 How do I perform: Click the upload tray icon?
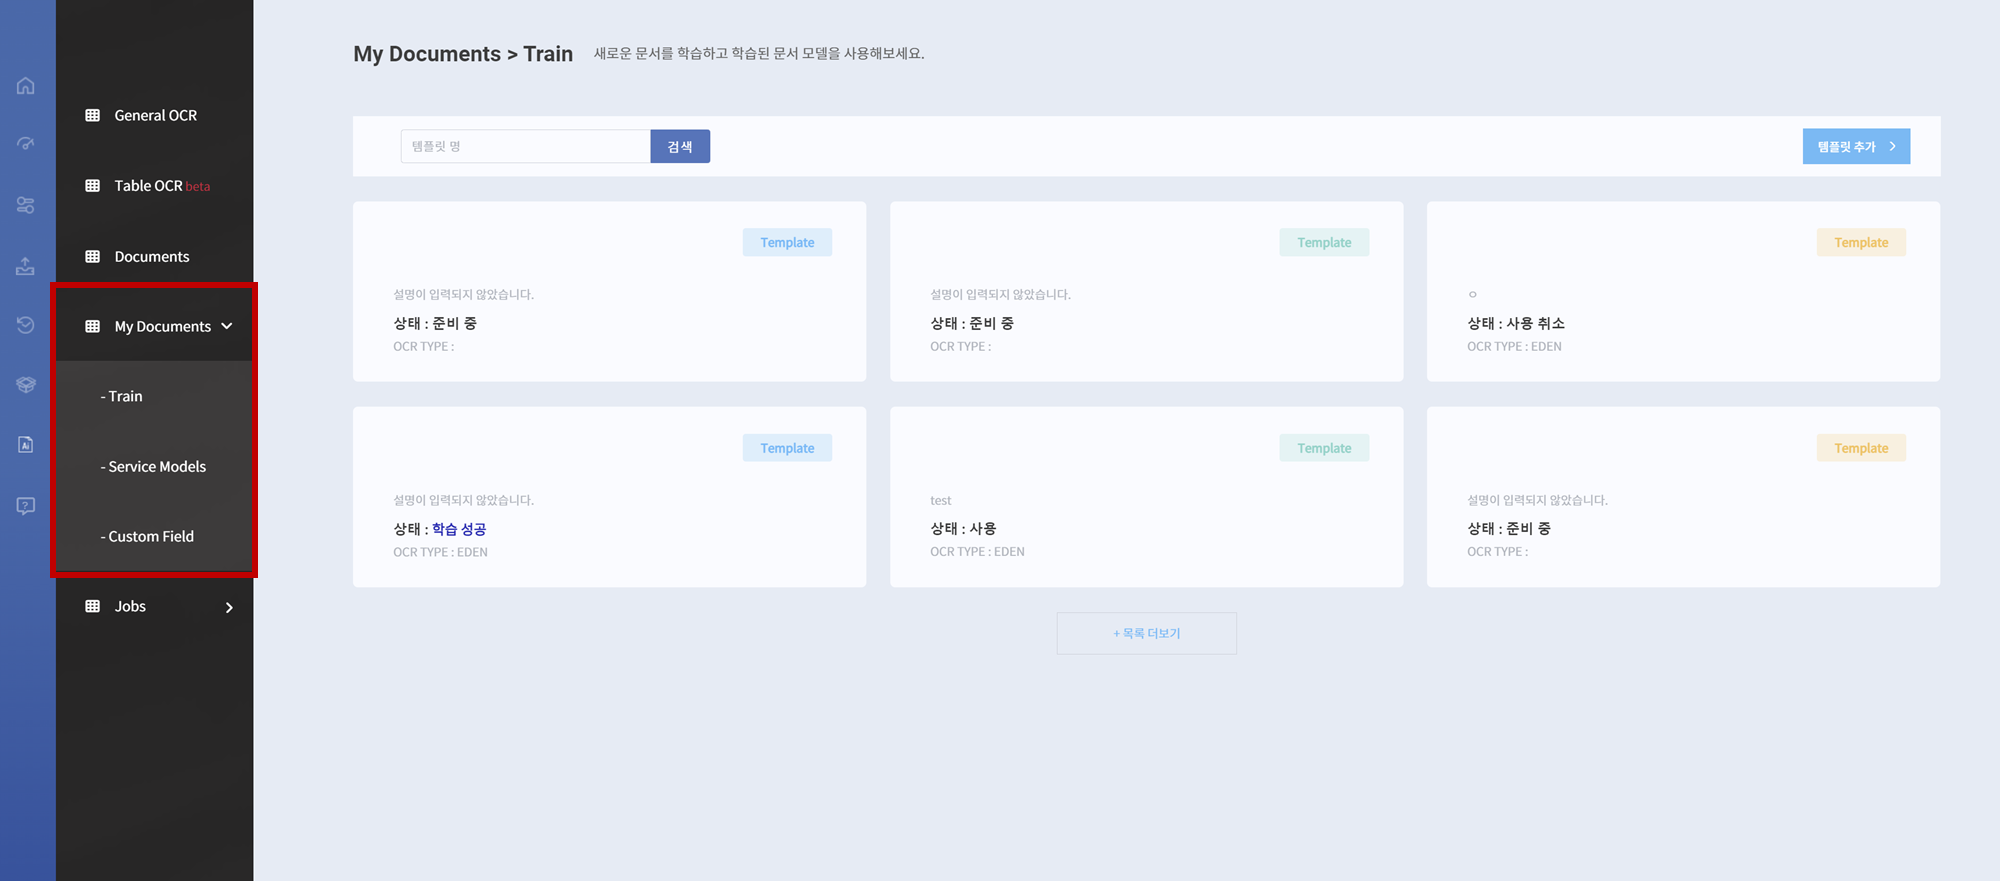pyautogui.click(x=26, y=266)
